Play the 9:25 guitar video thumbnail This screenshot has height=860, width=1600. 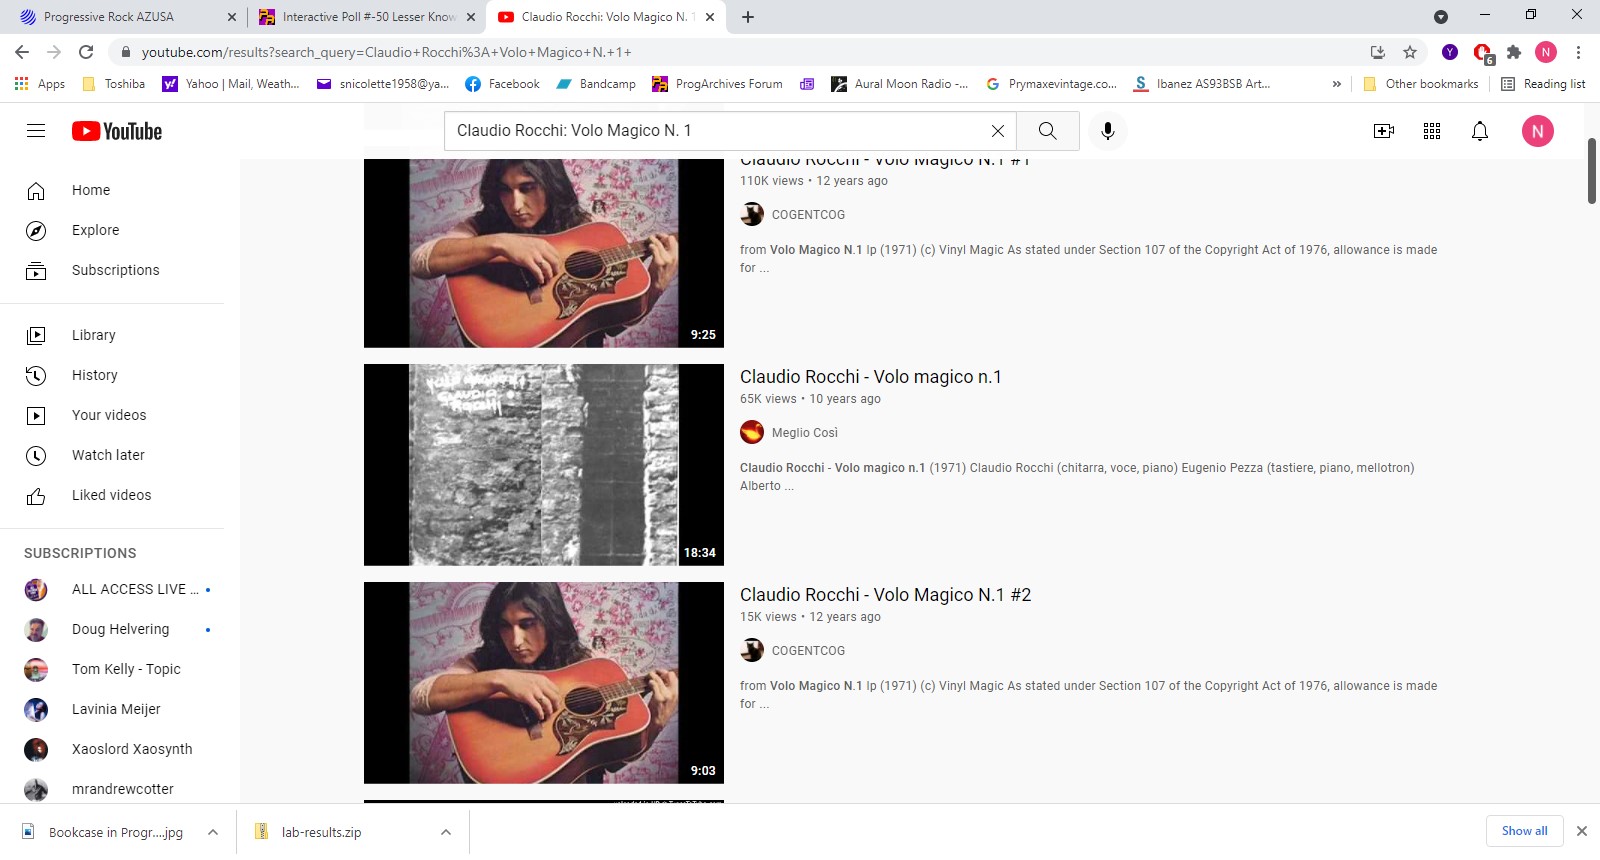pos(544,254)
